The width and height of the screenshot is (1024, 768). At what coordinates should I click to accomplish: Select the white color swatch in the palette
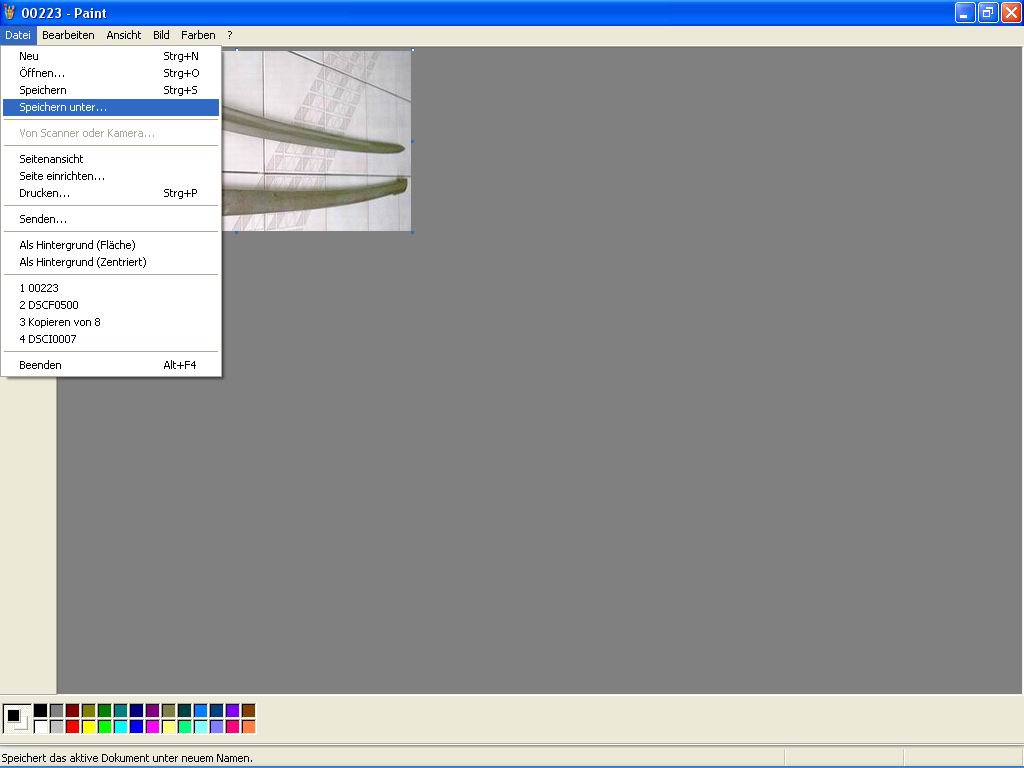point(40,727)
